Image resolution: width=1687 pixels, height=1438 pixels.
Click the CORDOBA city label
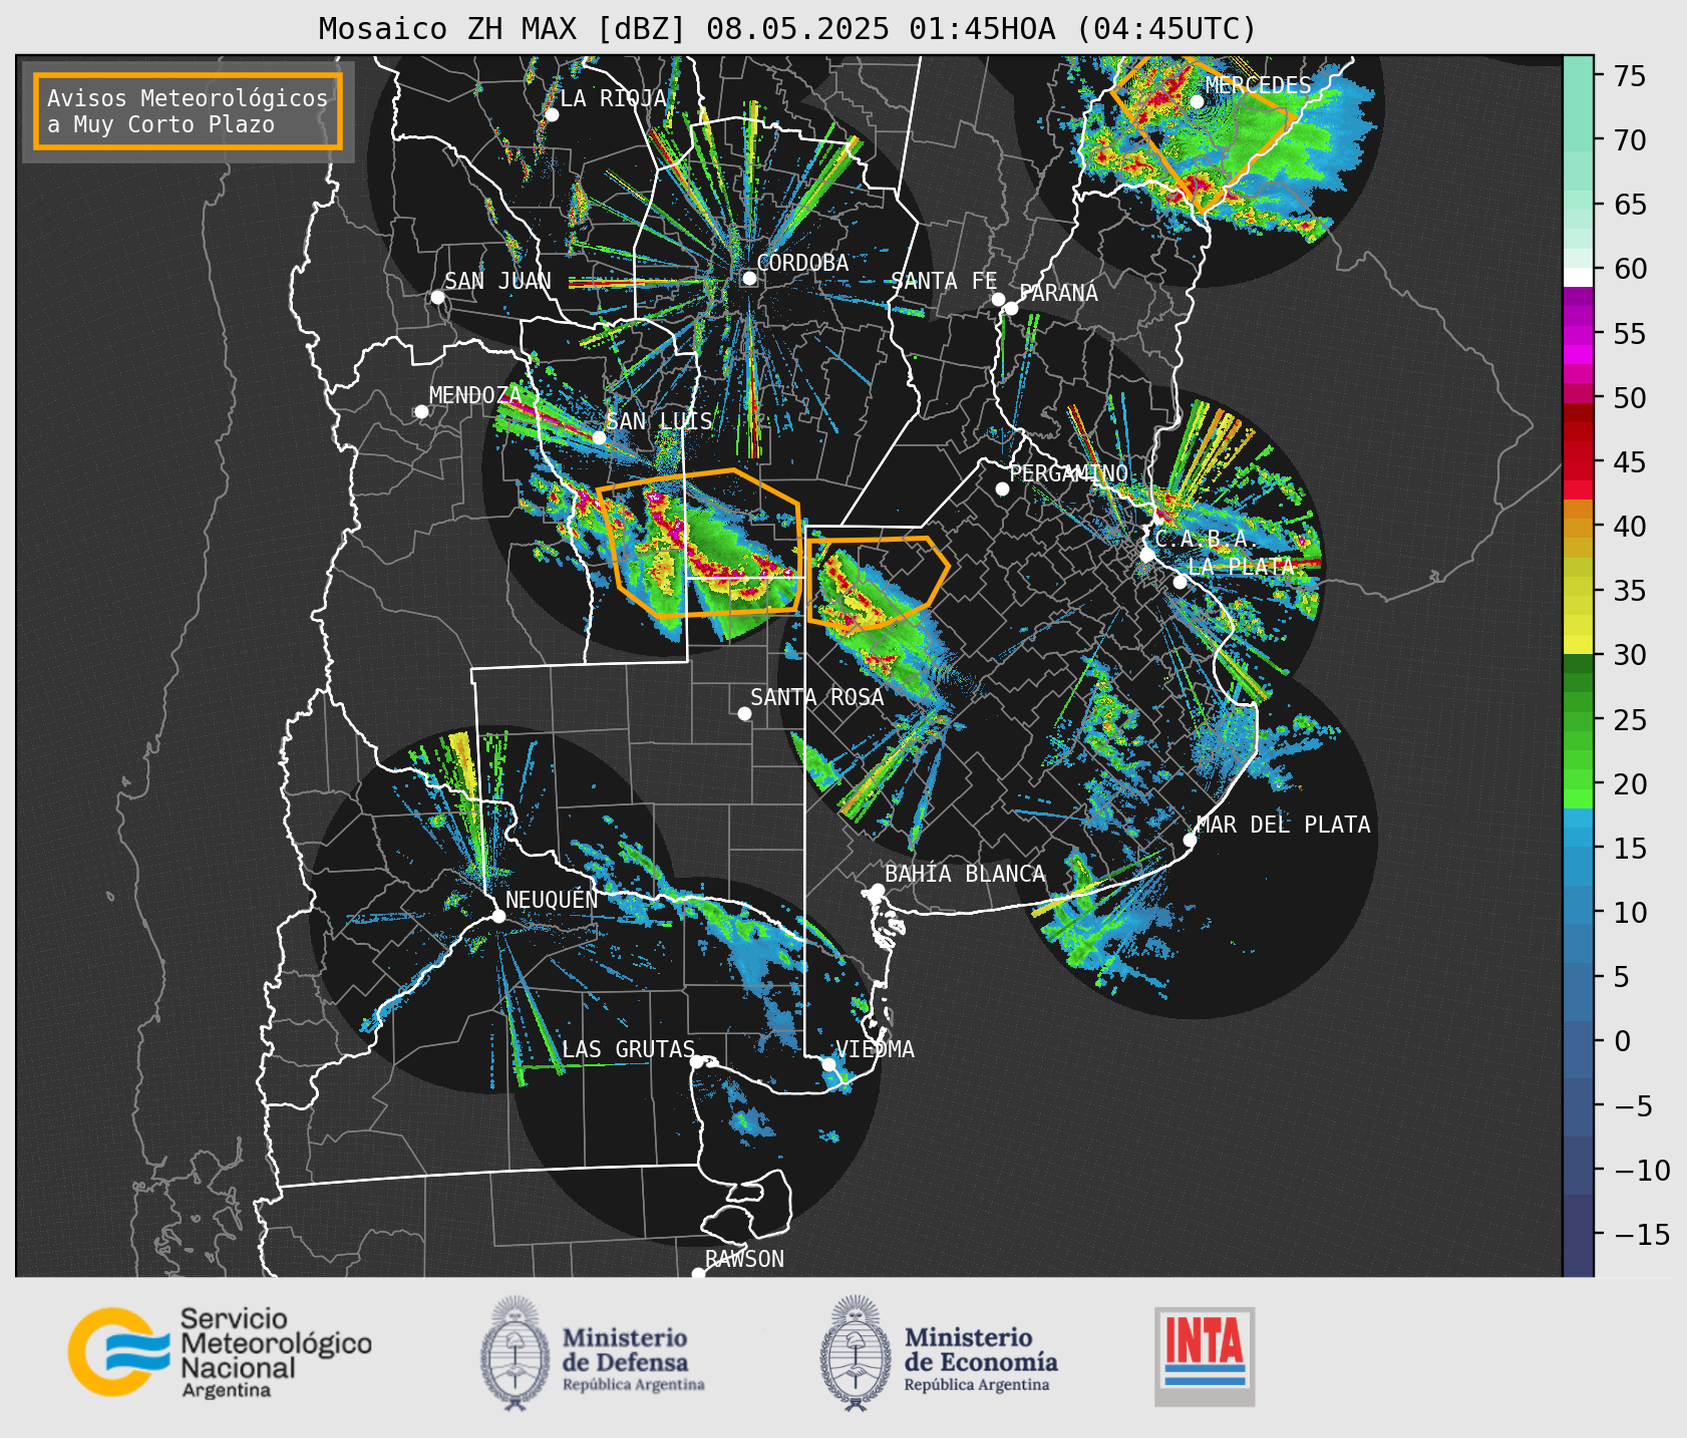point(802,263)
